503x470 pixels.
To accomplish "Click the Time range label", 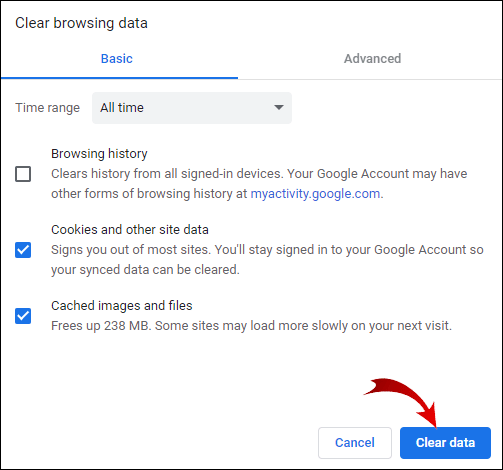I will tap(47, 108).
